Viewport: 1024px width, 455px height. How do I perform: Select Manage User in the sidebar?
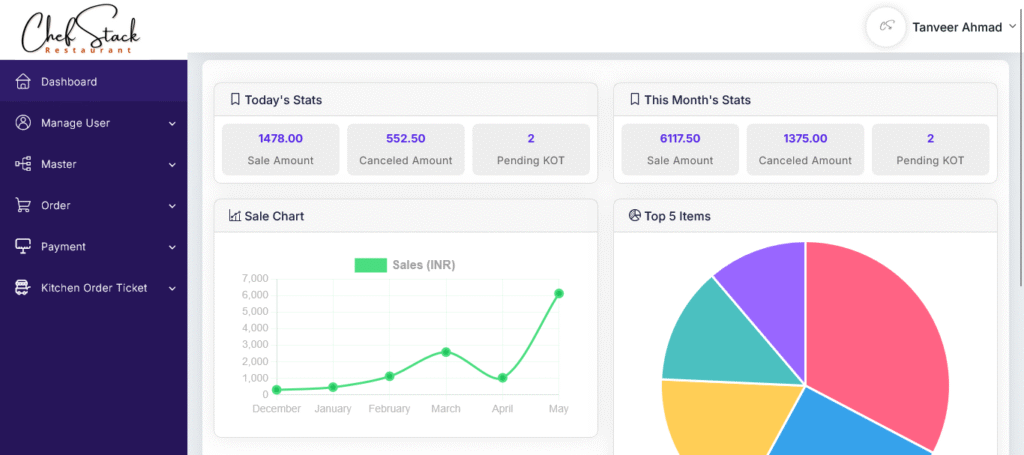pos(93,123)
